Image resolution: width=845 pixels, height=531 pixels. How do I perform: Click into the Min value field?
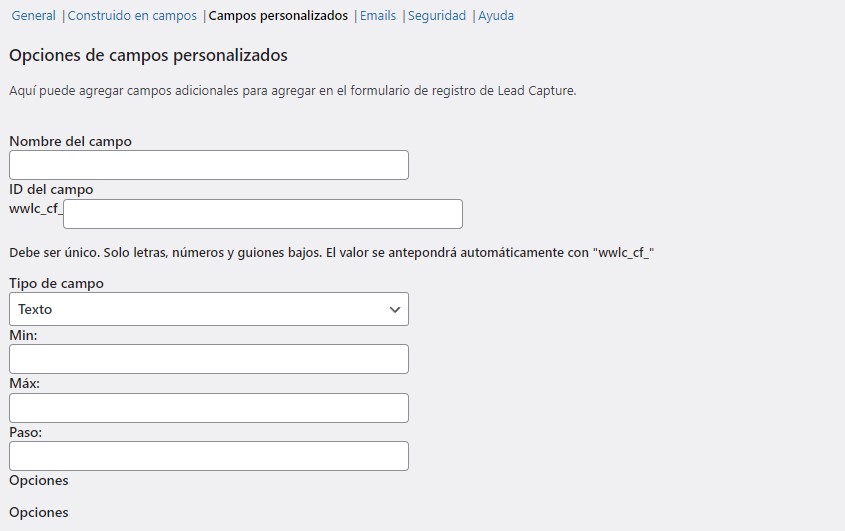pos(208,359)
